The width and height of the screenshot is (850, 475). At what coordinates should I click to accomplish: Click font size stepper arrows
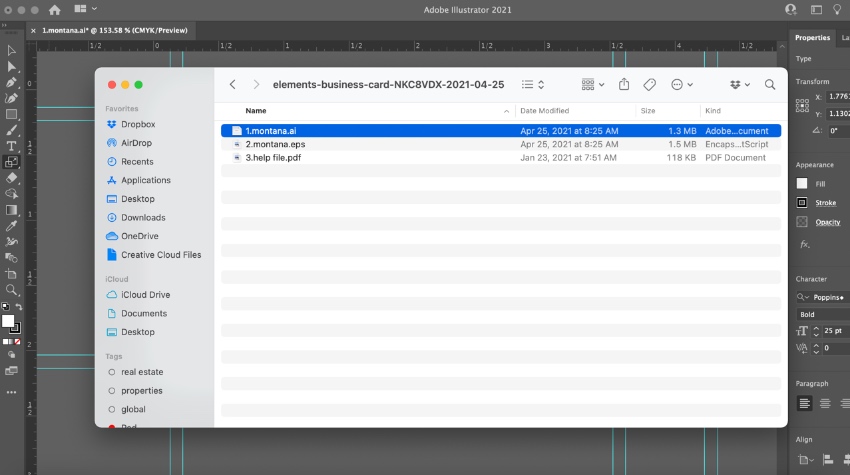(816, 331)
